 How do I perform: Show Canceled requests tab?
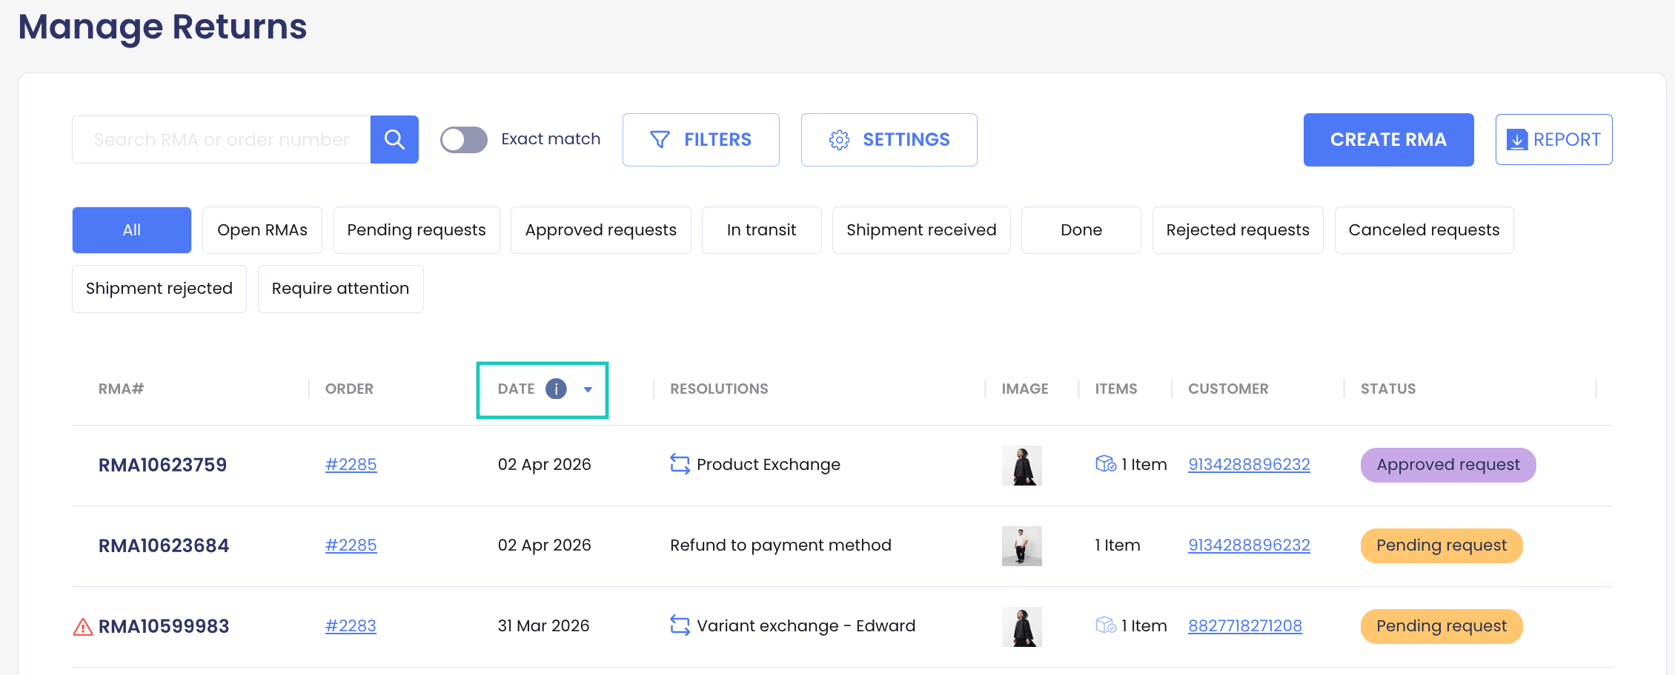pyautogui.click(x=1424, y=230)
